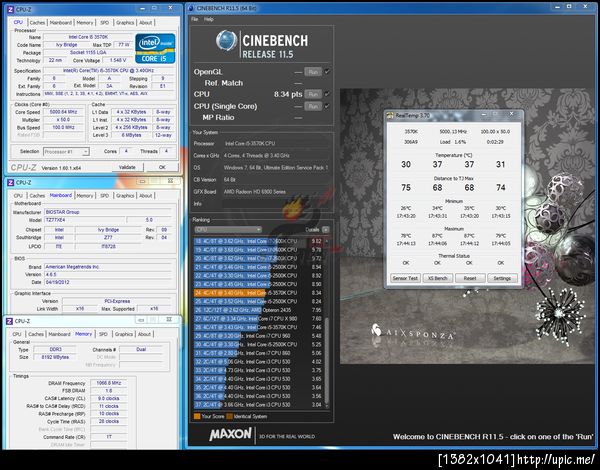This screenshot has width=600, height=470.
Task: Select ranking row 26 AMD Opteron 2435
Action: tap(258, 310)
